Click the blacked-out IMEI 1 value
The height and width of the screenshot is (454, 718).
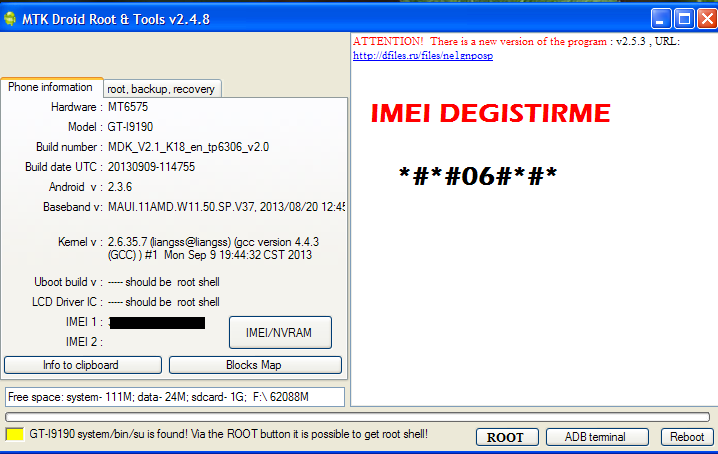[157, 323]
